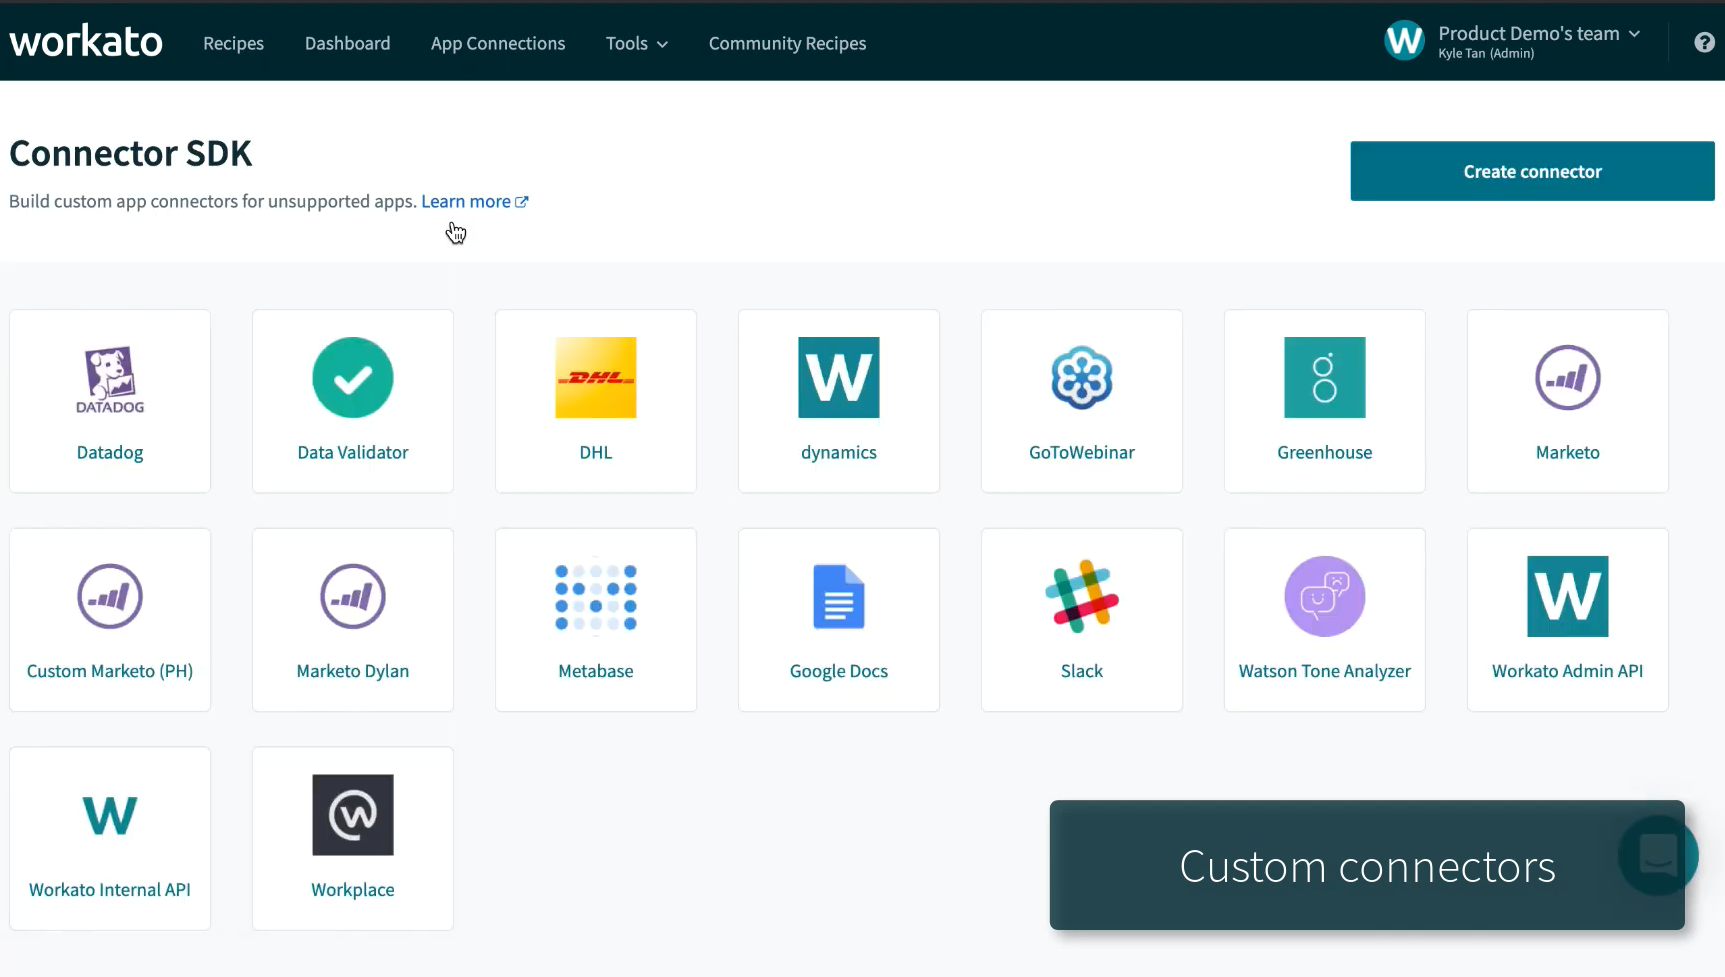This screenshot has height=977, width=1725.
Task: Select the Marketo Dylan icon
Action: [x=353, y=596]
